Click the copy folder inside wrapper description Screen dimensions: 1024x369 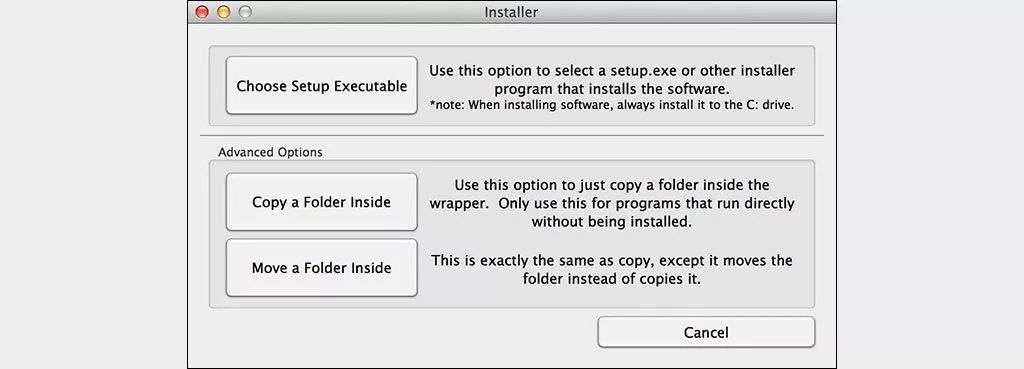pyautogui.click(x=612, y=203)
